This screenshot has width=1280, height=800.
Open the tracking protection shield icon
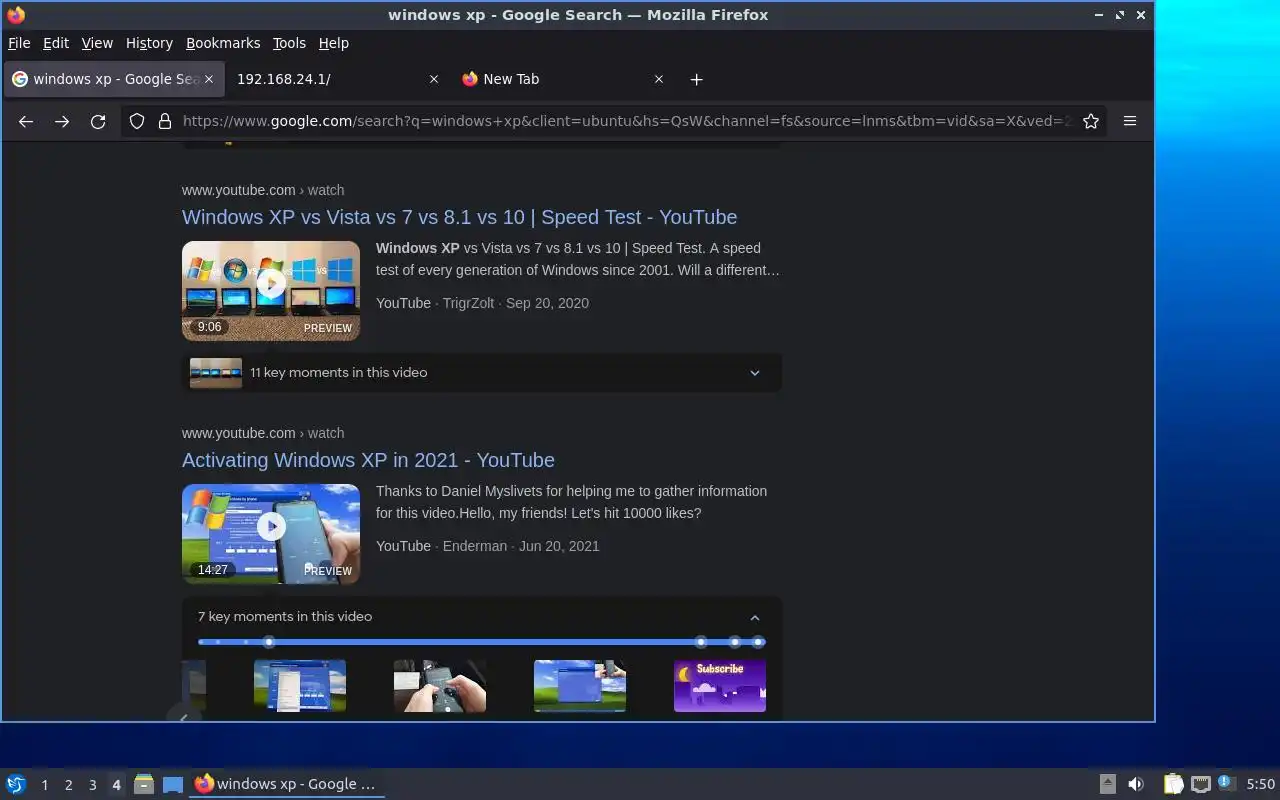(x=137, y=121)
